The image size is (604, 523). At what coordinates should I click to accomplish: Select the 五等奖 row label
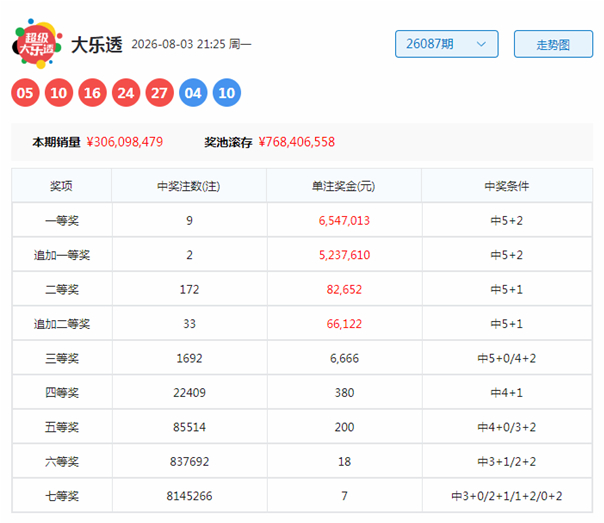[x=62, y=427]
